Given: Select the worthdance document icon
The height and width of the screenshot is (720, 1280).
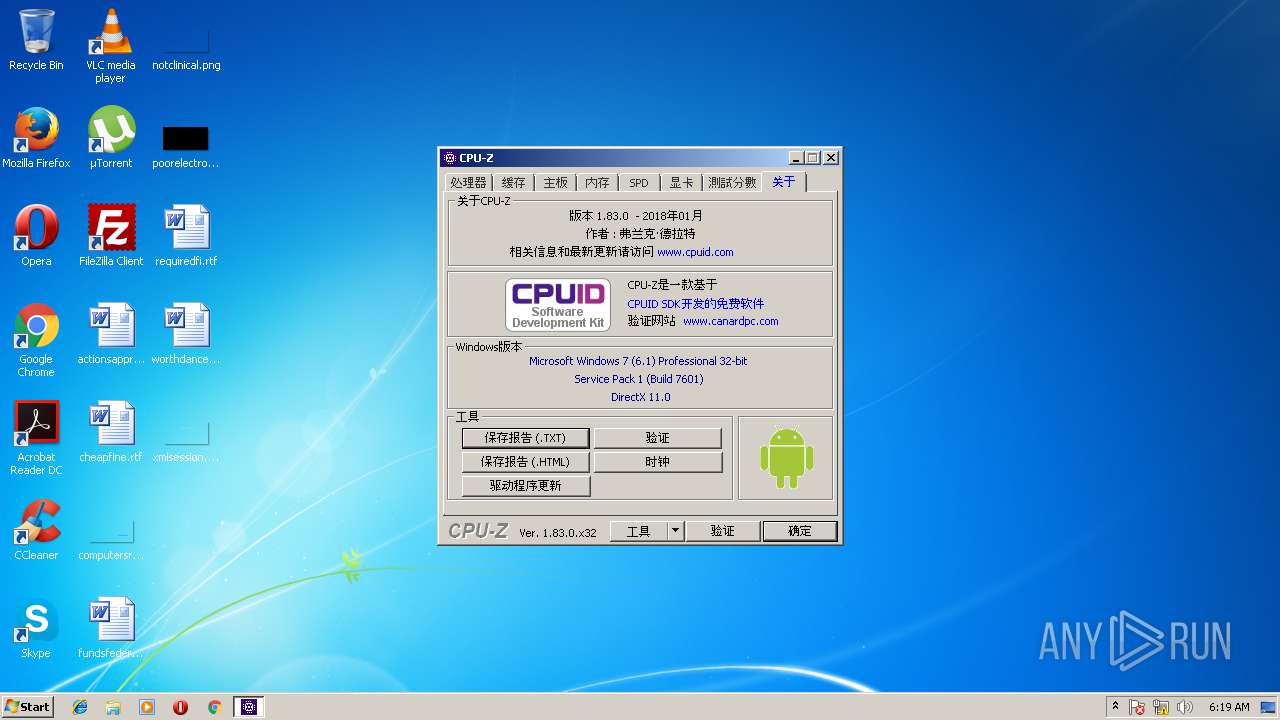Looking at the screenshot, I should pos(186,334).
